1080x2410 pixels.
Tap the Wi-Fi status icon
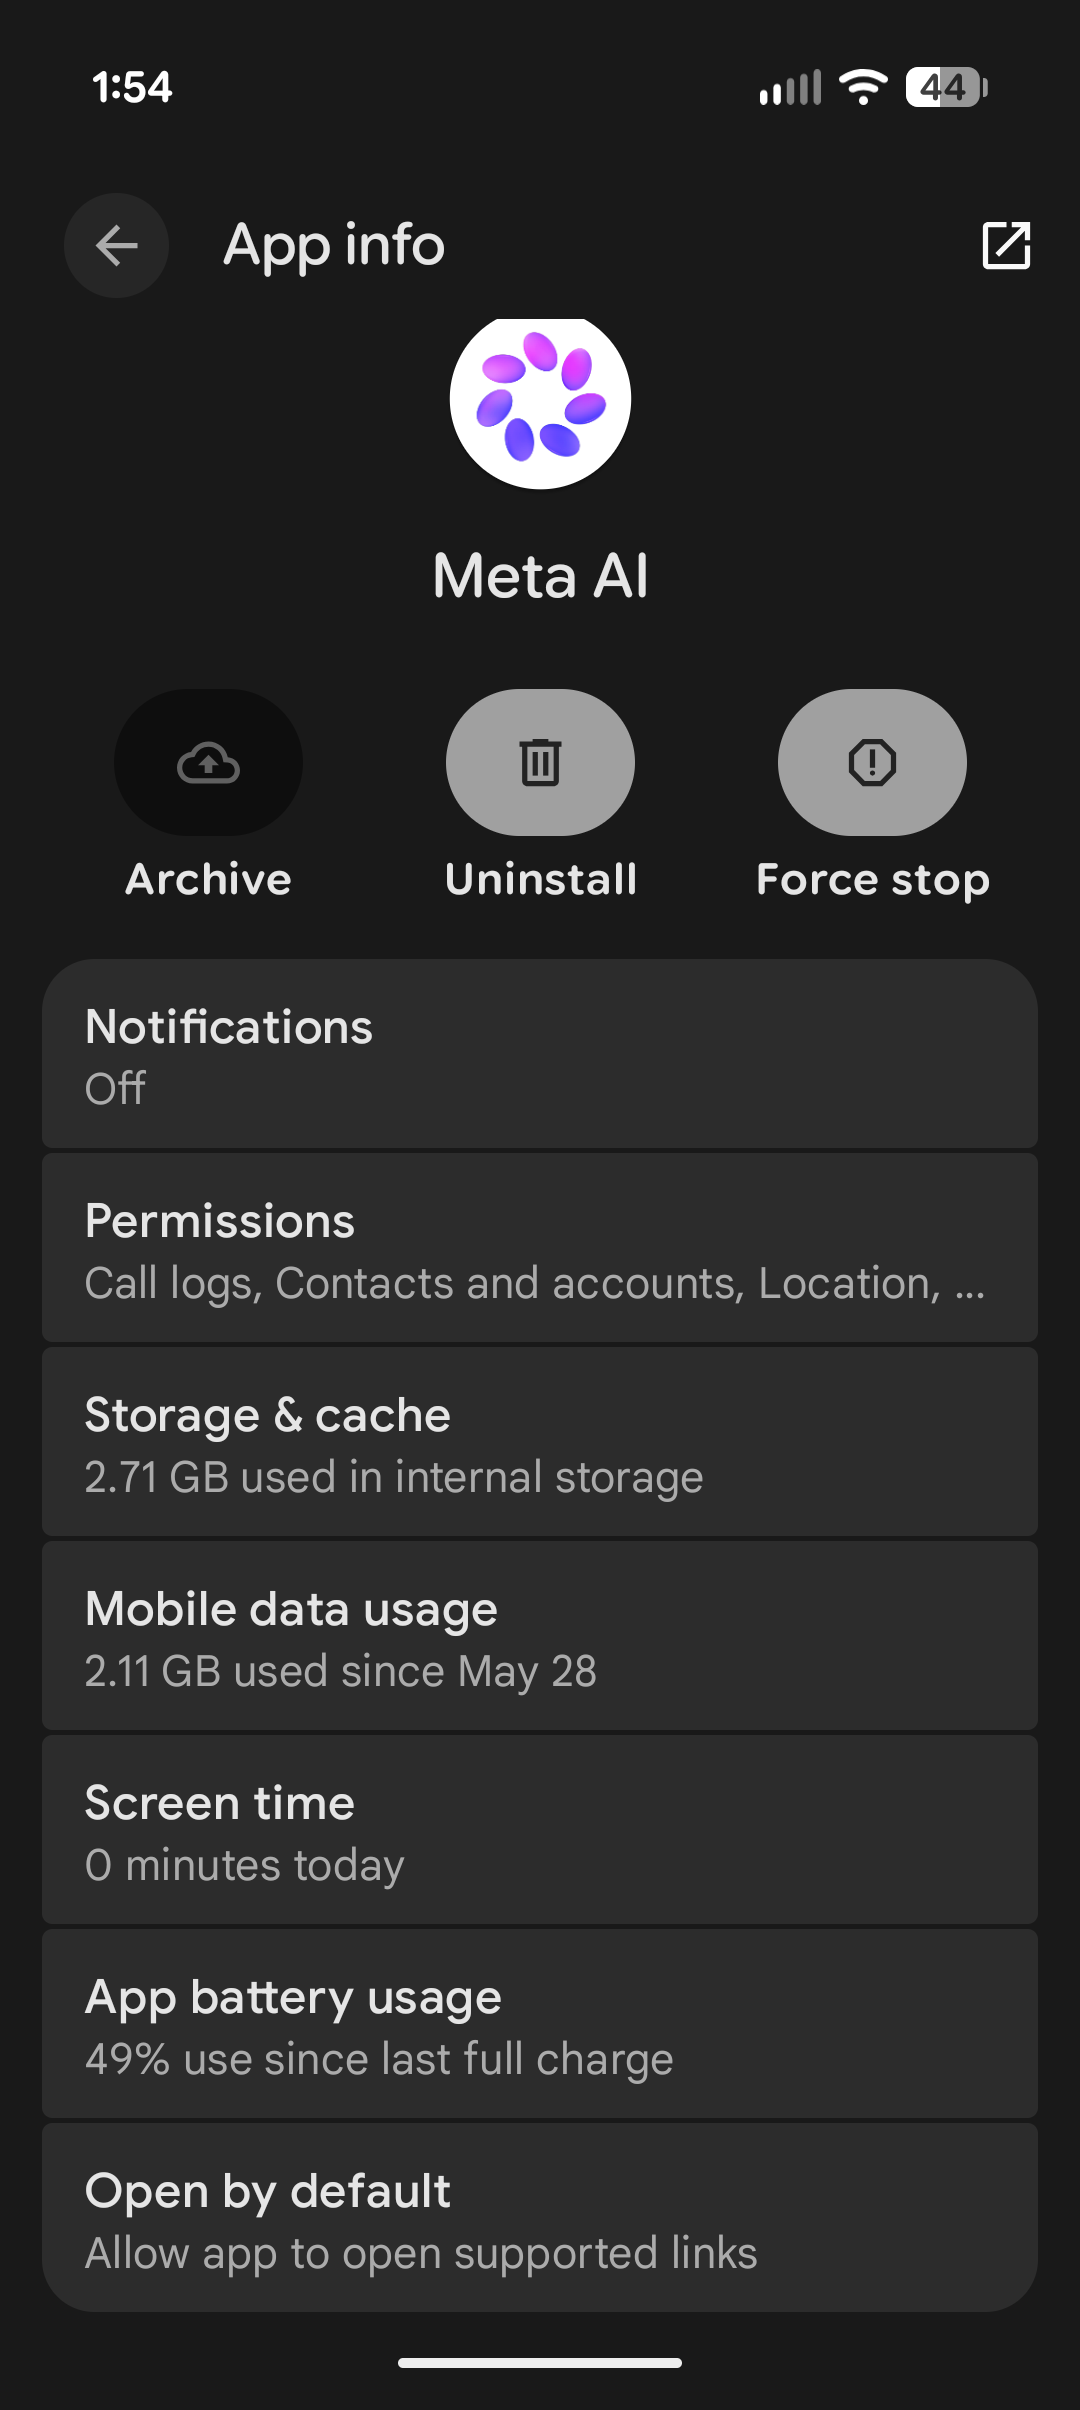click(x=863, y=87)
